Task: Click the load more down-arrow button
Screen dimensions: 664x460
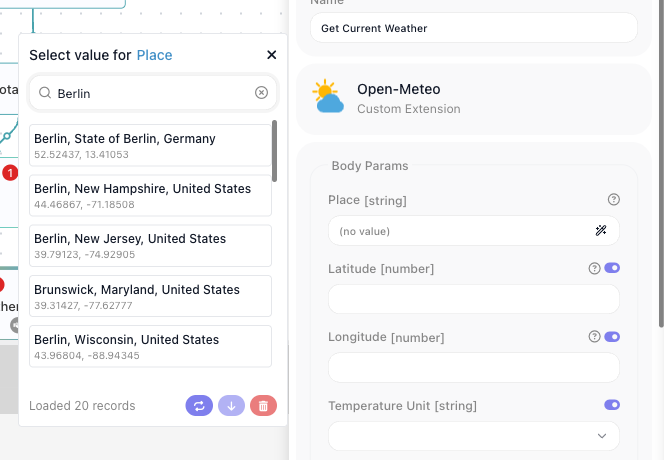Action: [231, 406]
